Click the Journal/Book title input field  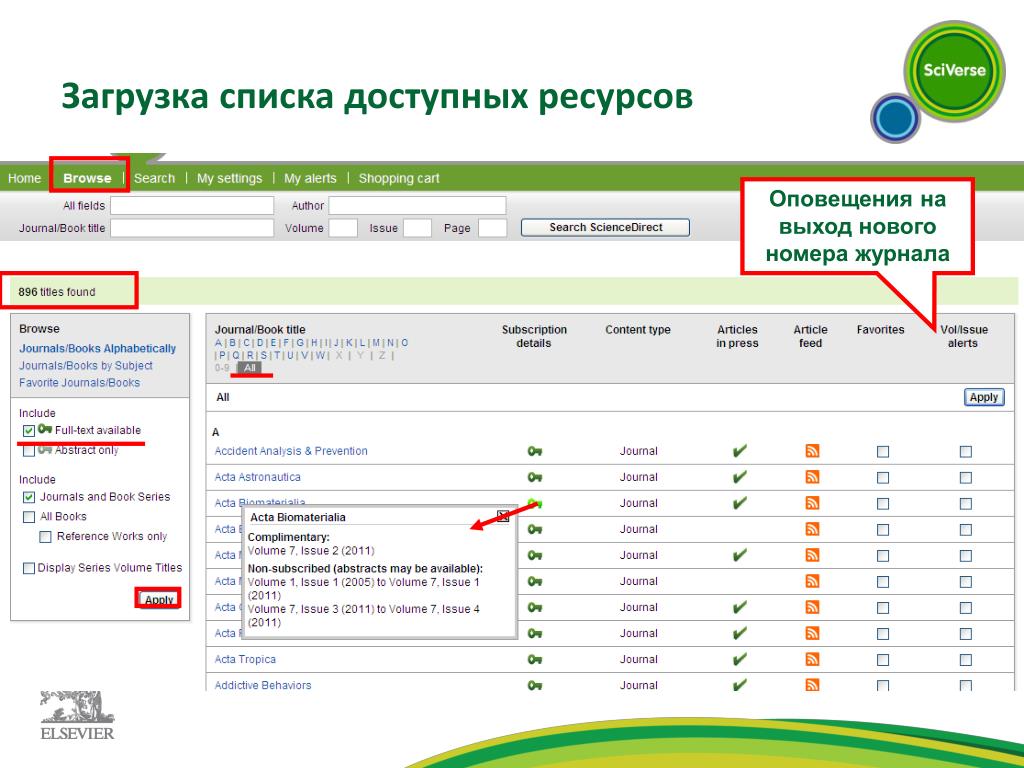[x=192, y=228]
